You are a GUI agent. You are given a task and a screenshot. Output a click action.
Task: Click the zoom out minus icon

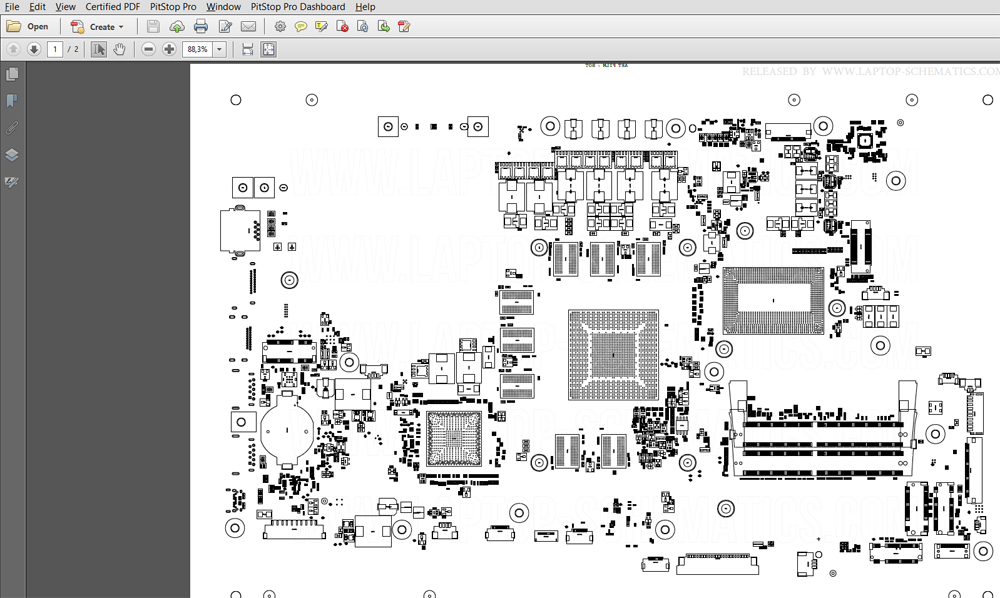[149, 49]
